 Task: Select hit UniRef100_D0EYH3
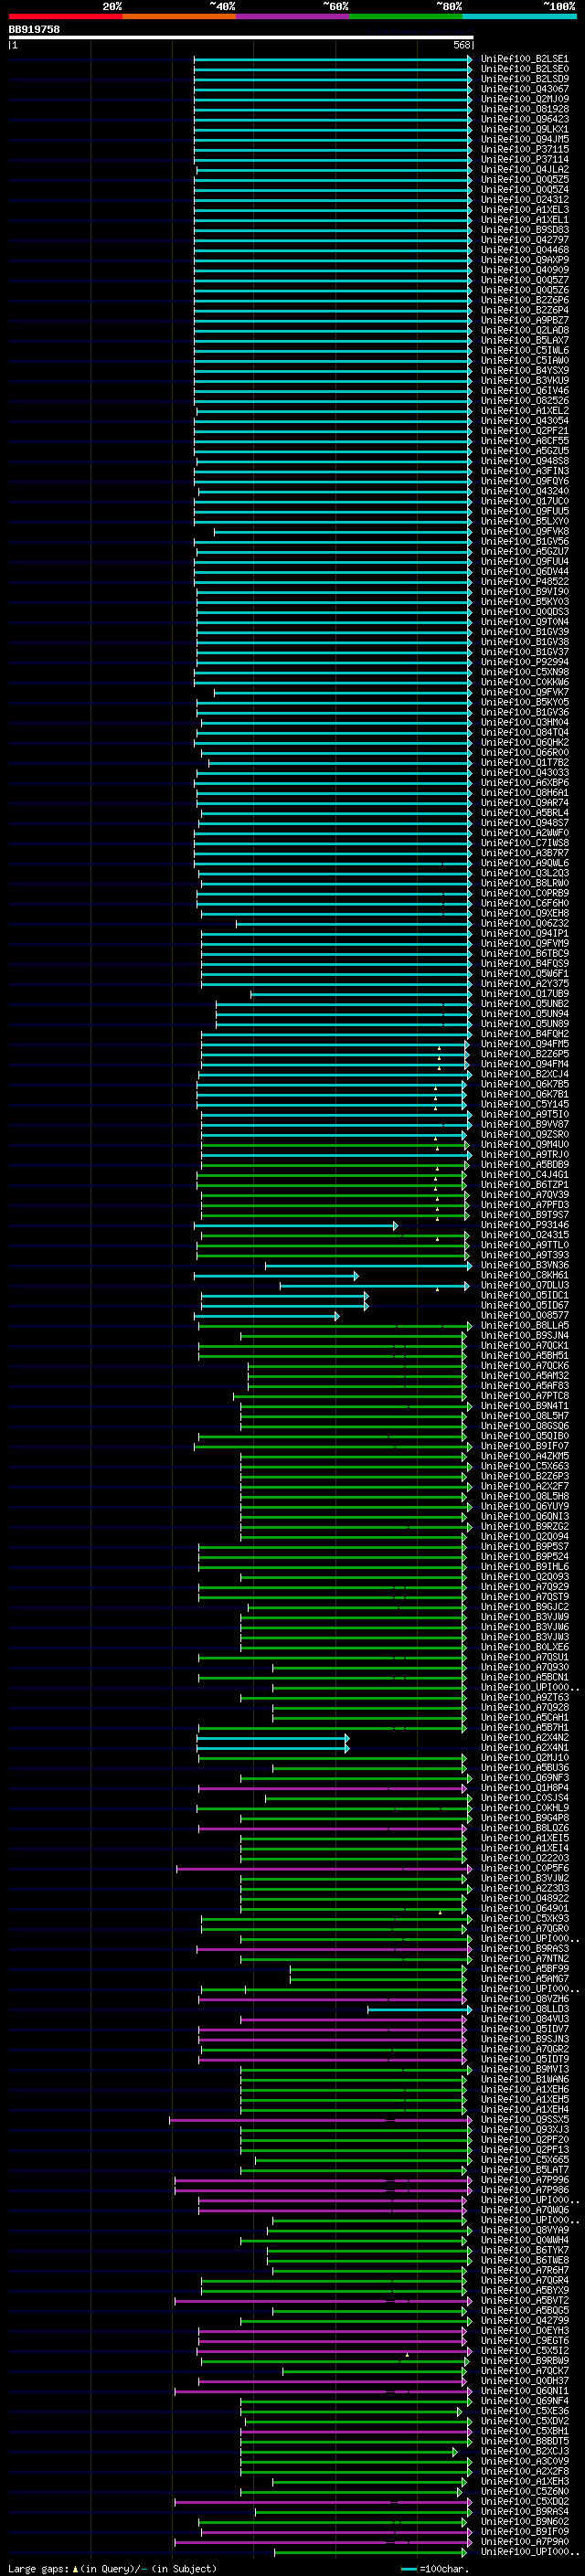(524, 2330)
